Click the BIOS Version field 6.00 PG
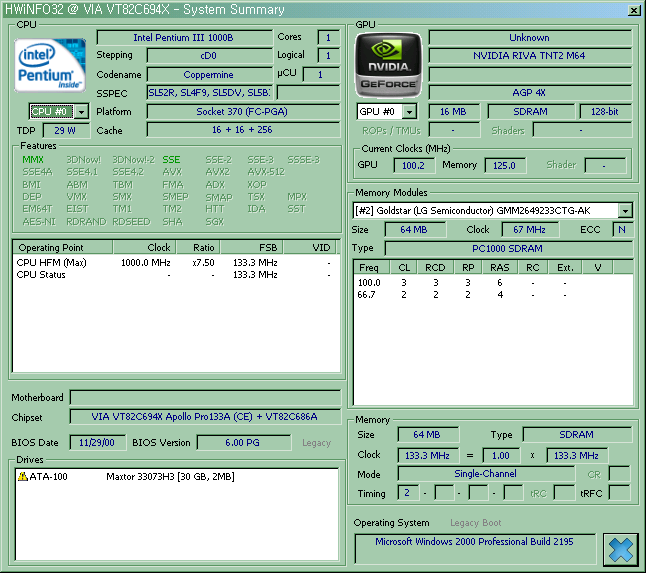This screenshot has height=573, width=646. point(243,443)
